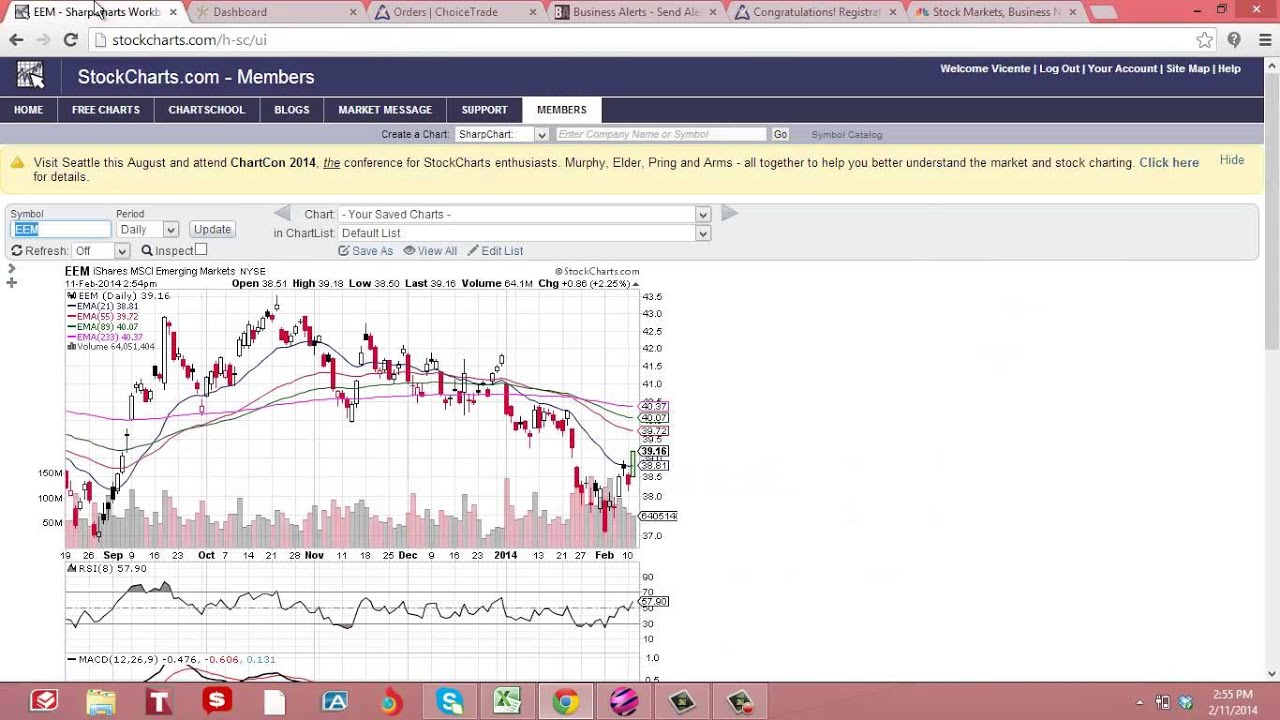Open the Help link in the header
This screenshot has width=1280, height=720.
[x=1229, y=69]
